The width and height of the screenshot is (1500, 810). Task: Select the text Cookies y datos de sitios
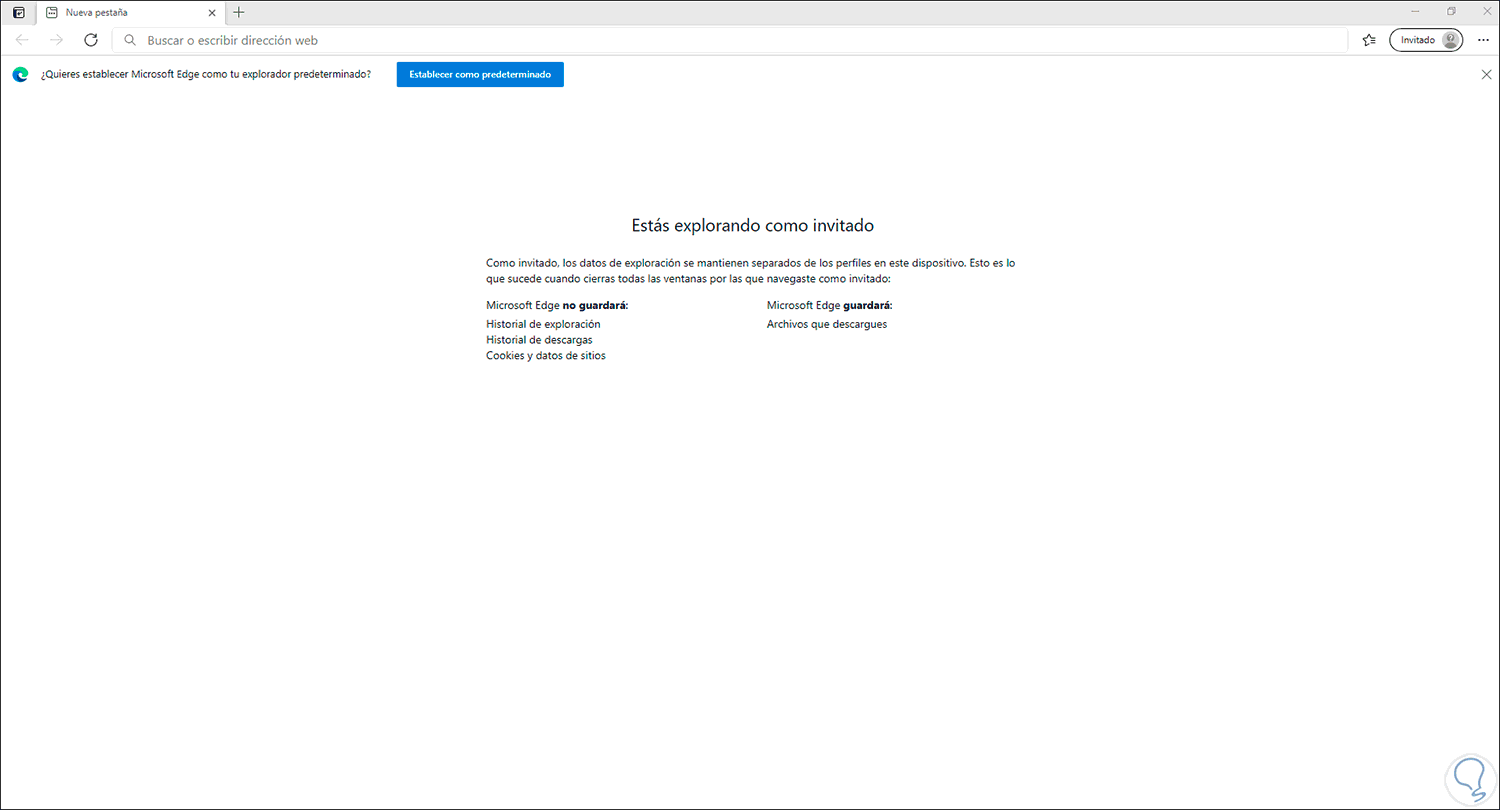[x=546, y=356]
